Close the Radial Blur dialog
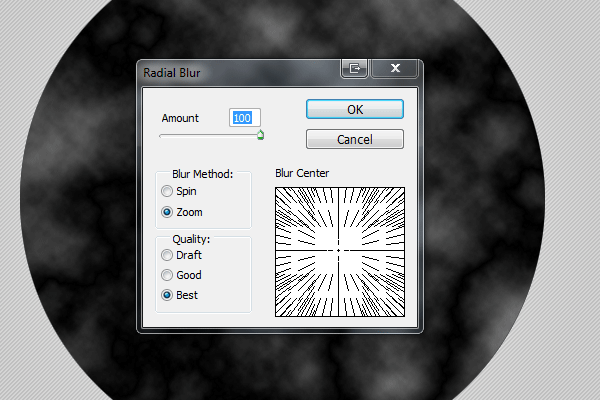600x400 pixels. [x=395, y=69]
